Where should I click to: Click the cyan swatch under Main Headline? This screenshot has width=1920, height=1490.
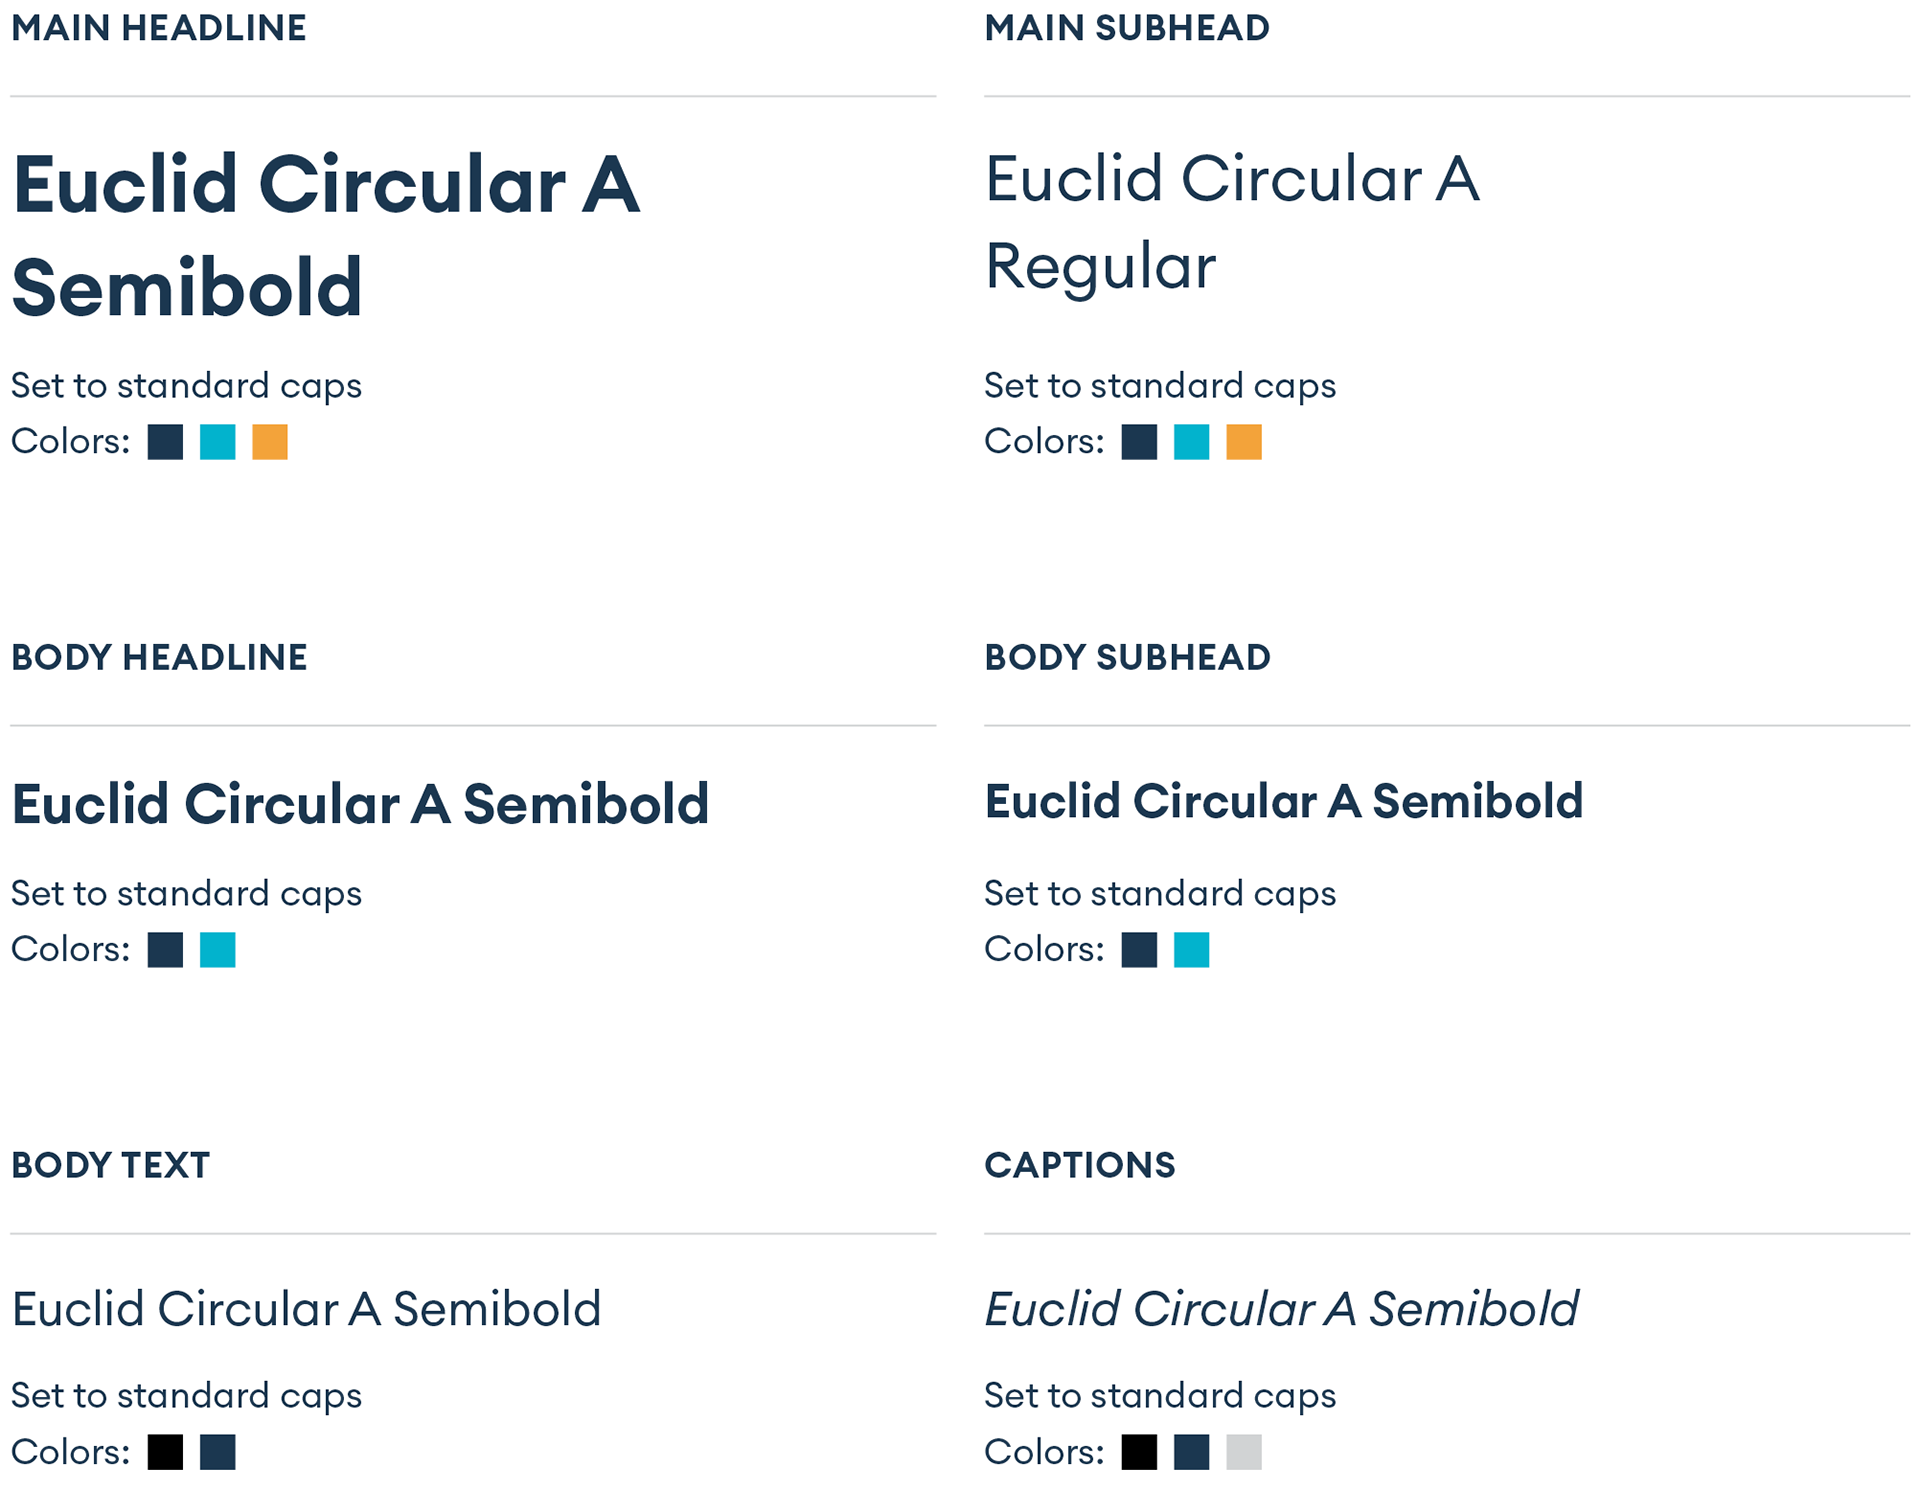pos(217,442)
